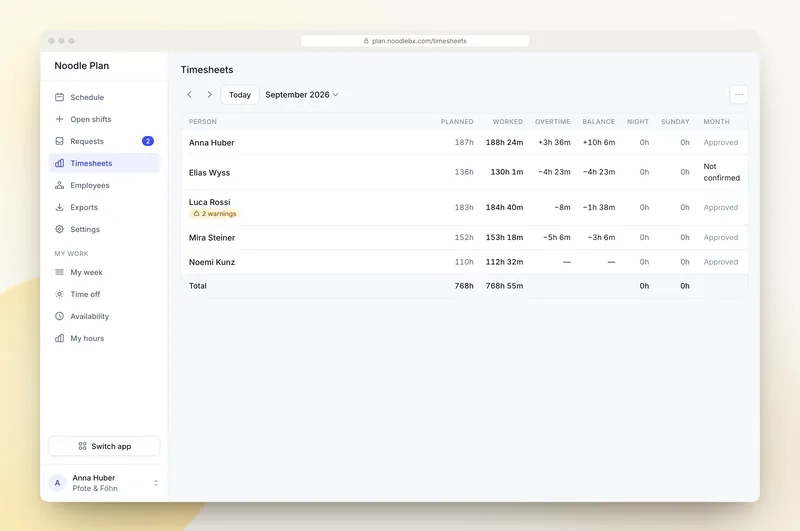Go to the next month arrow

click(x=209, y=94)
